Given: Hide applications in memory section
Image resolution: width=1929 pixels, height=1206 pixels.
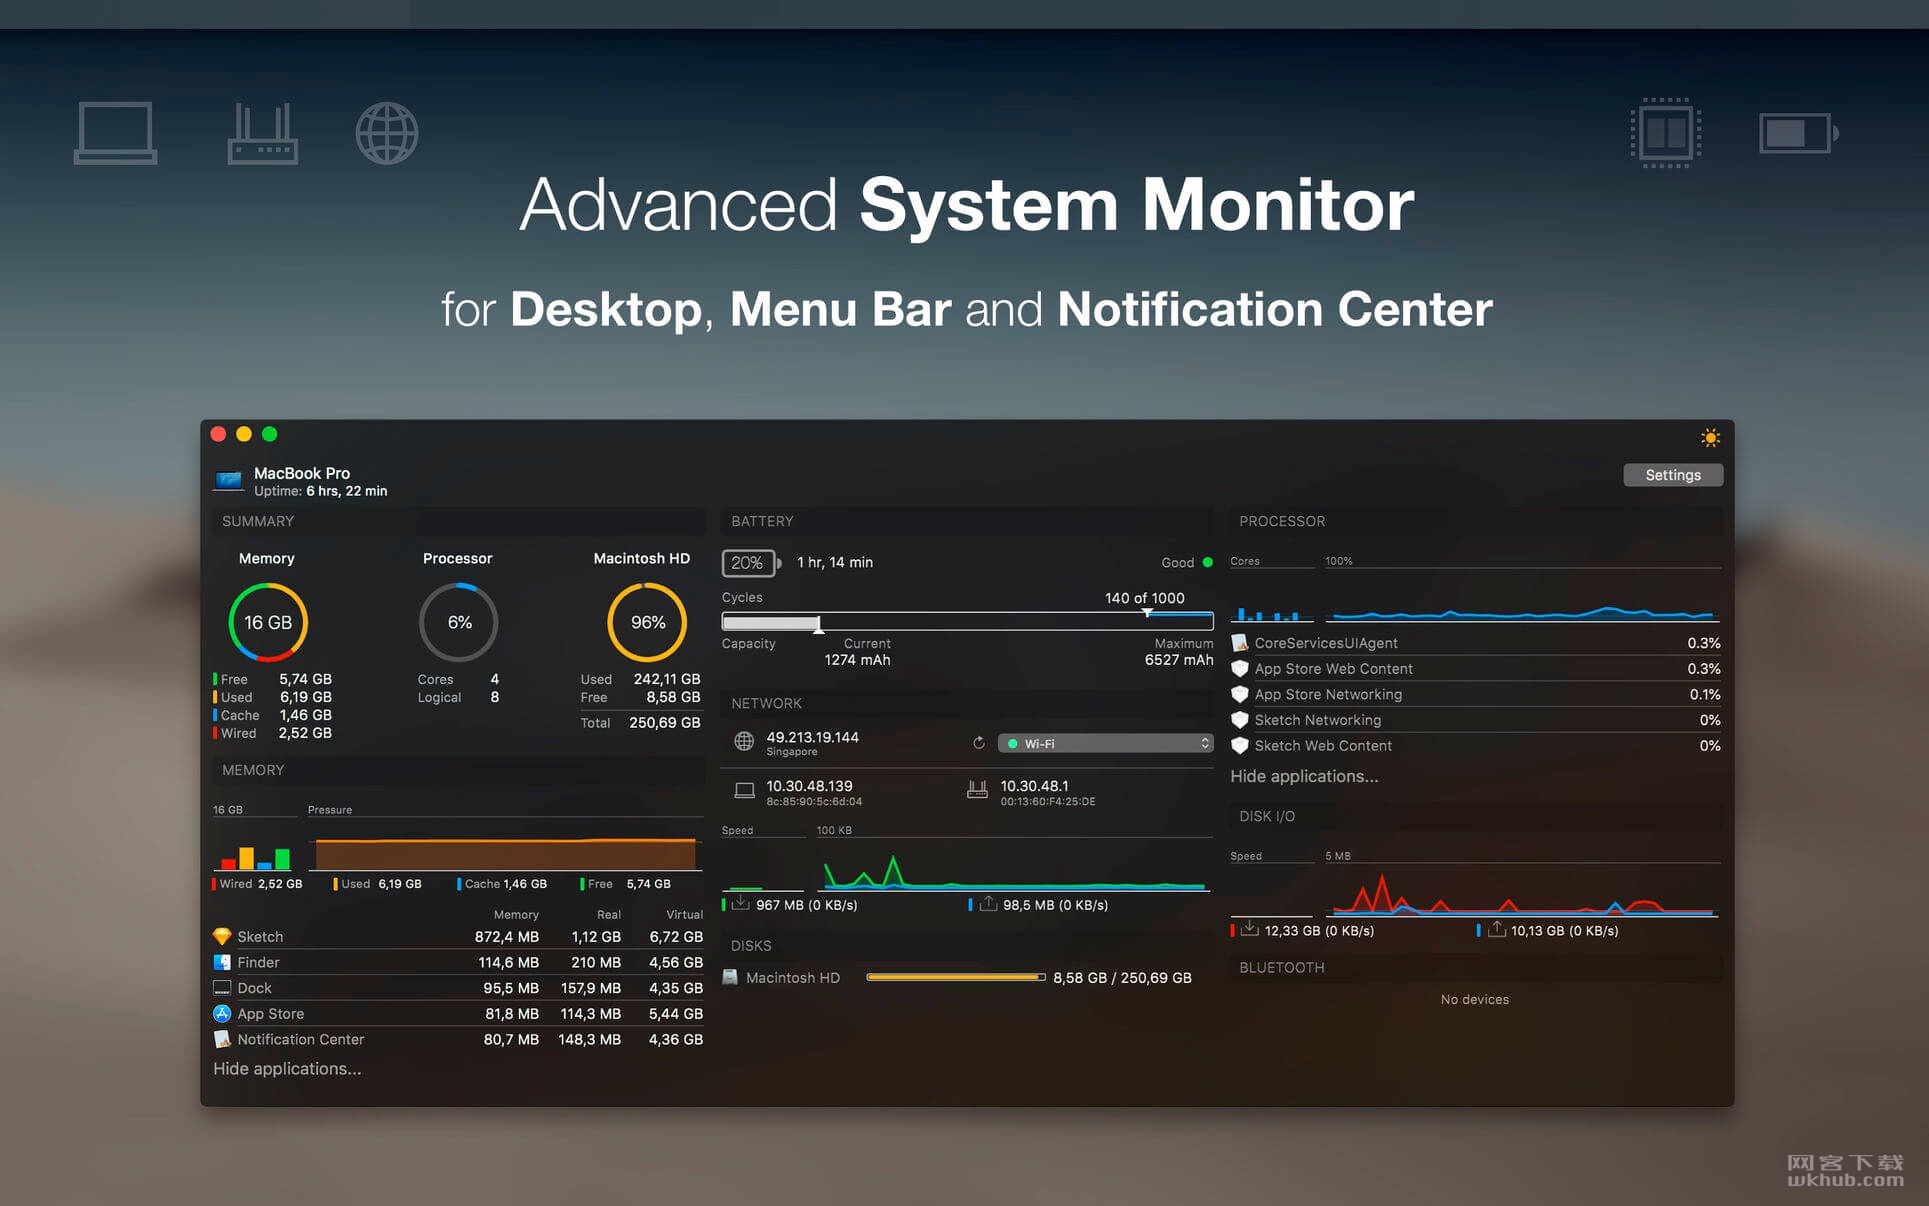Looking at the screenshot, I should click(287, 1069).
